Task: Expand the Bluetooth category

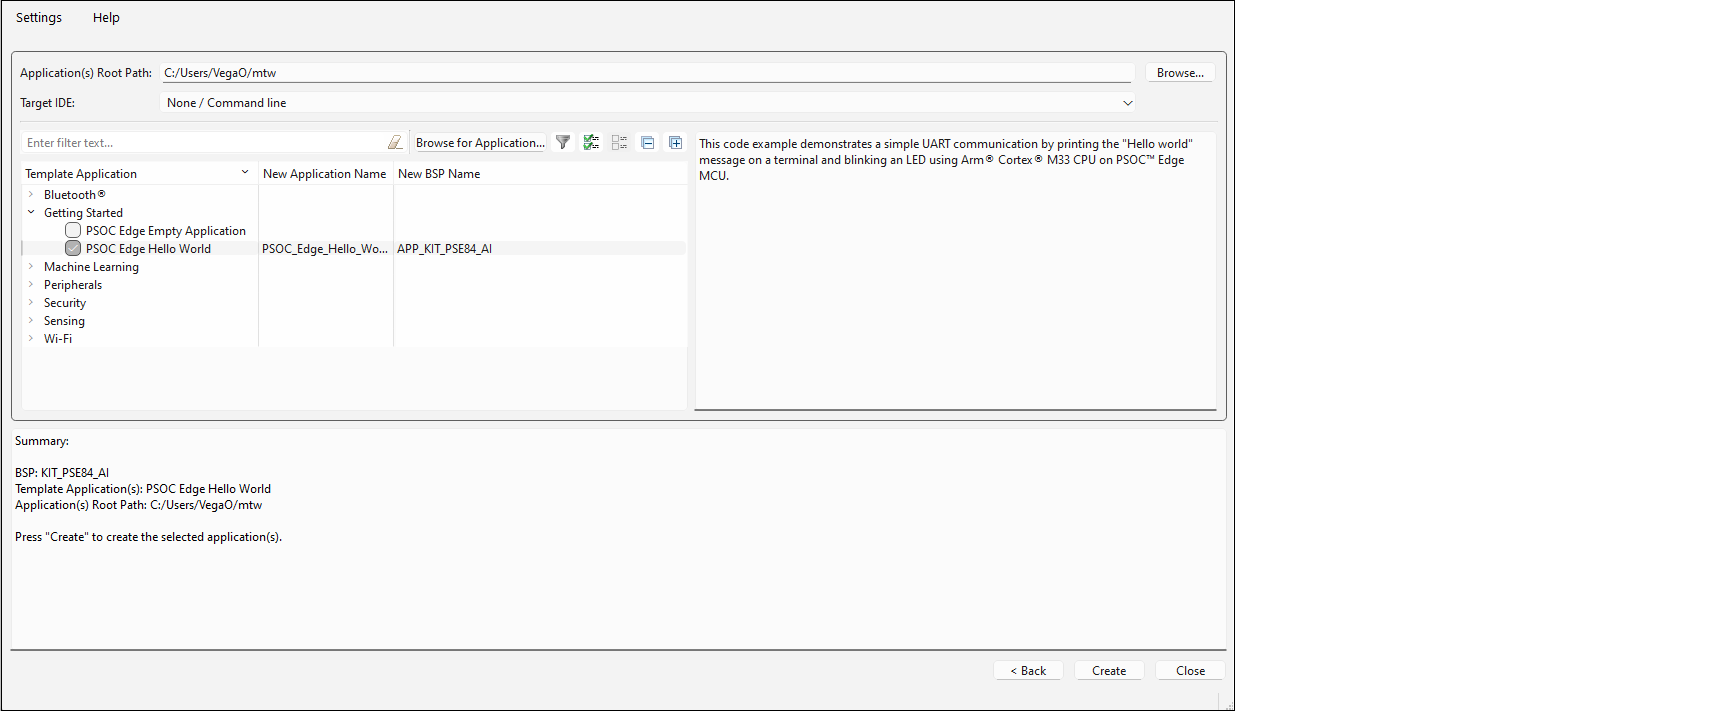Action: pyautogui.click(x=31, y=195)
